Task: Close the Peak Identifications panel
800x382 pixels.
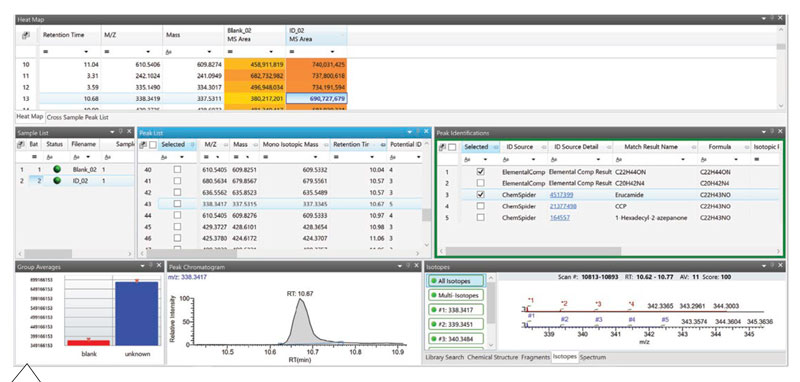Action: click(780, 132)
